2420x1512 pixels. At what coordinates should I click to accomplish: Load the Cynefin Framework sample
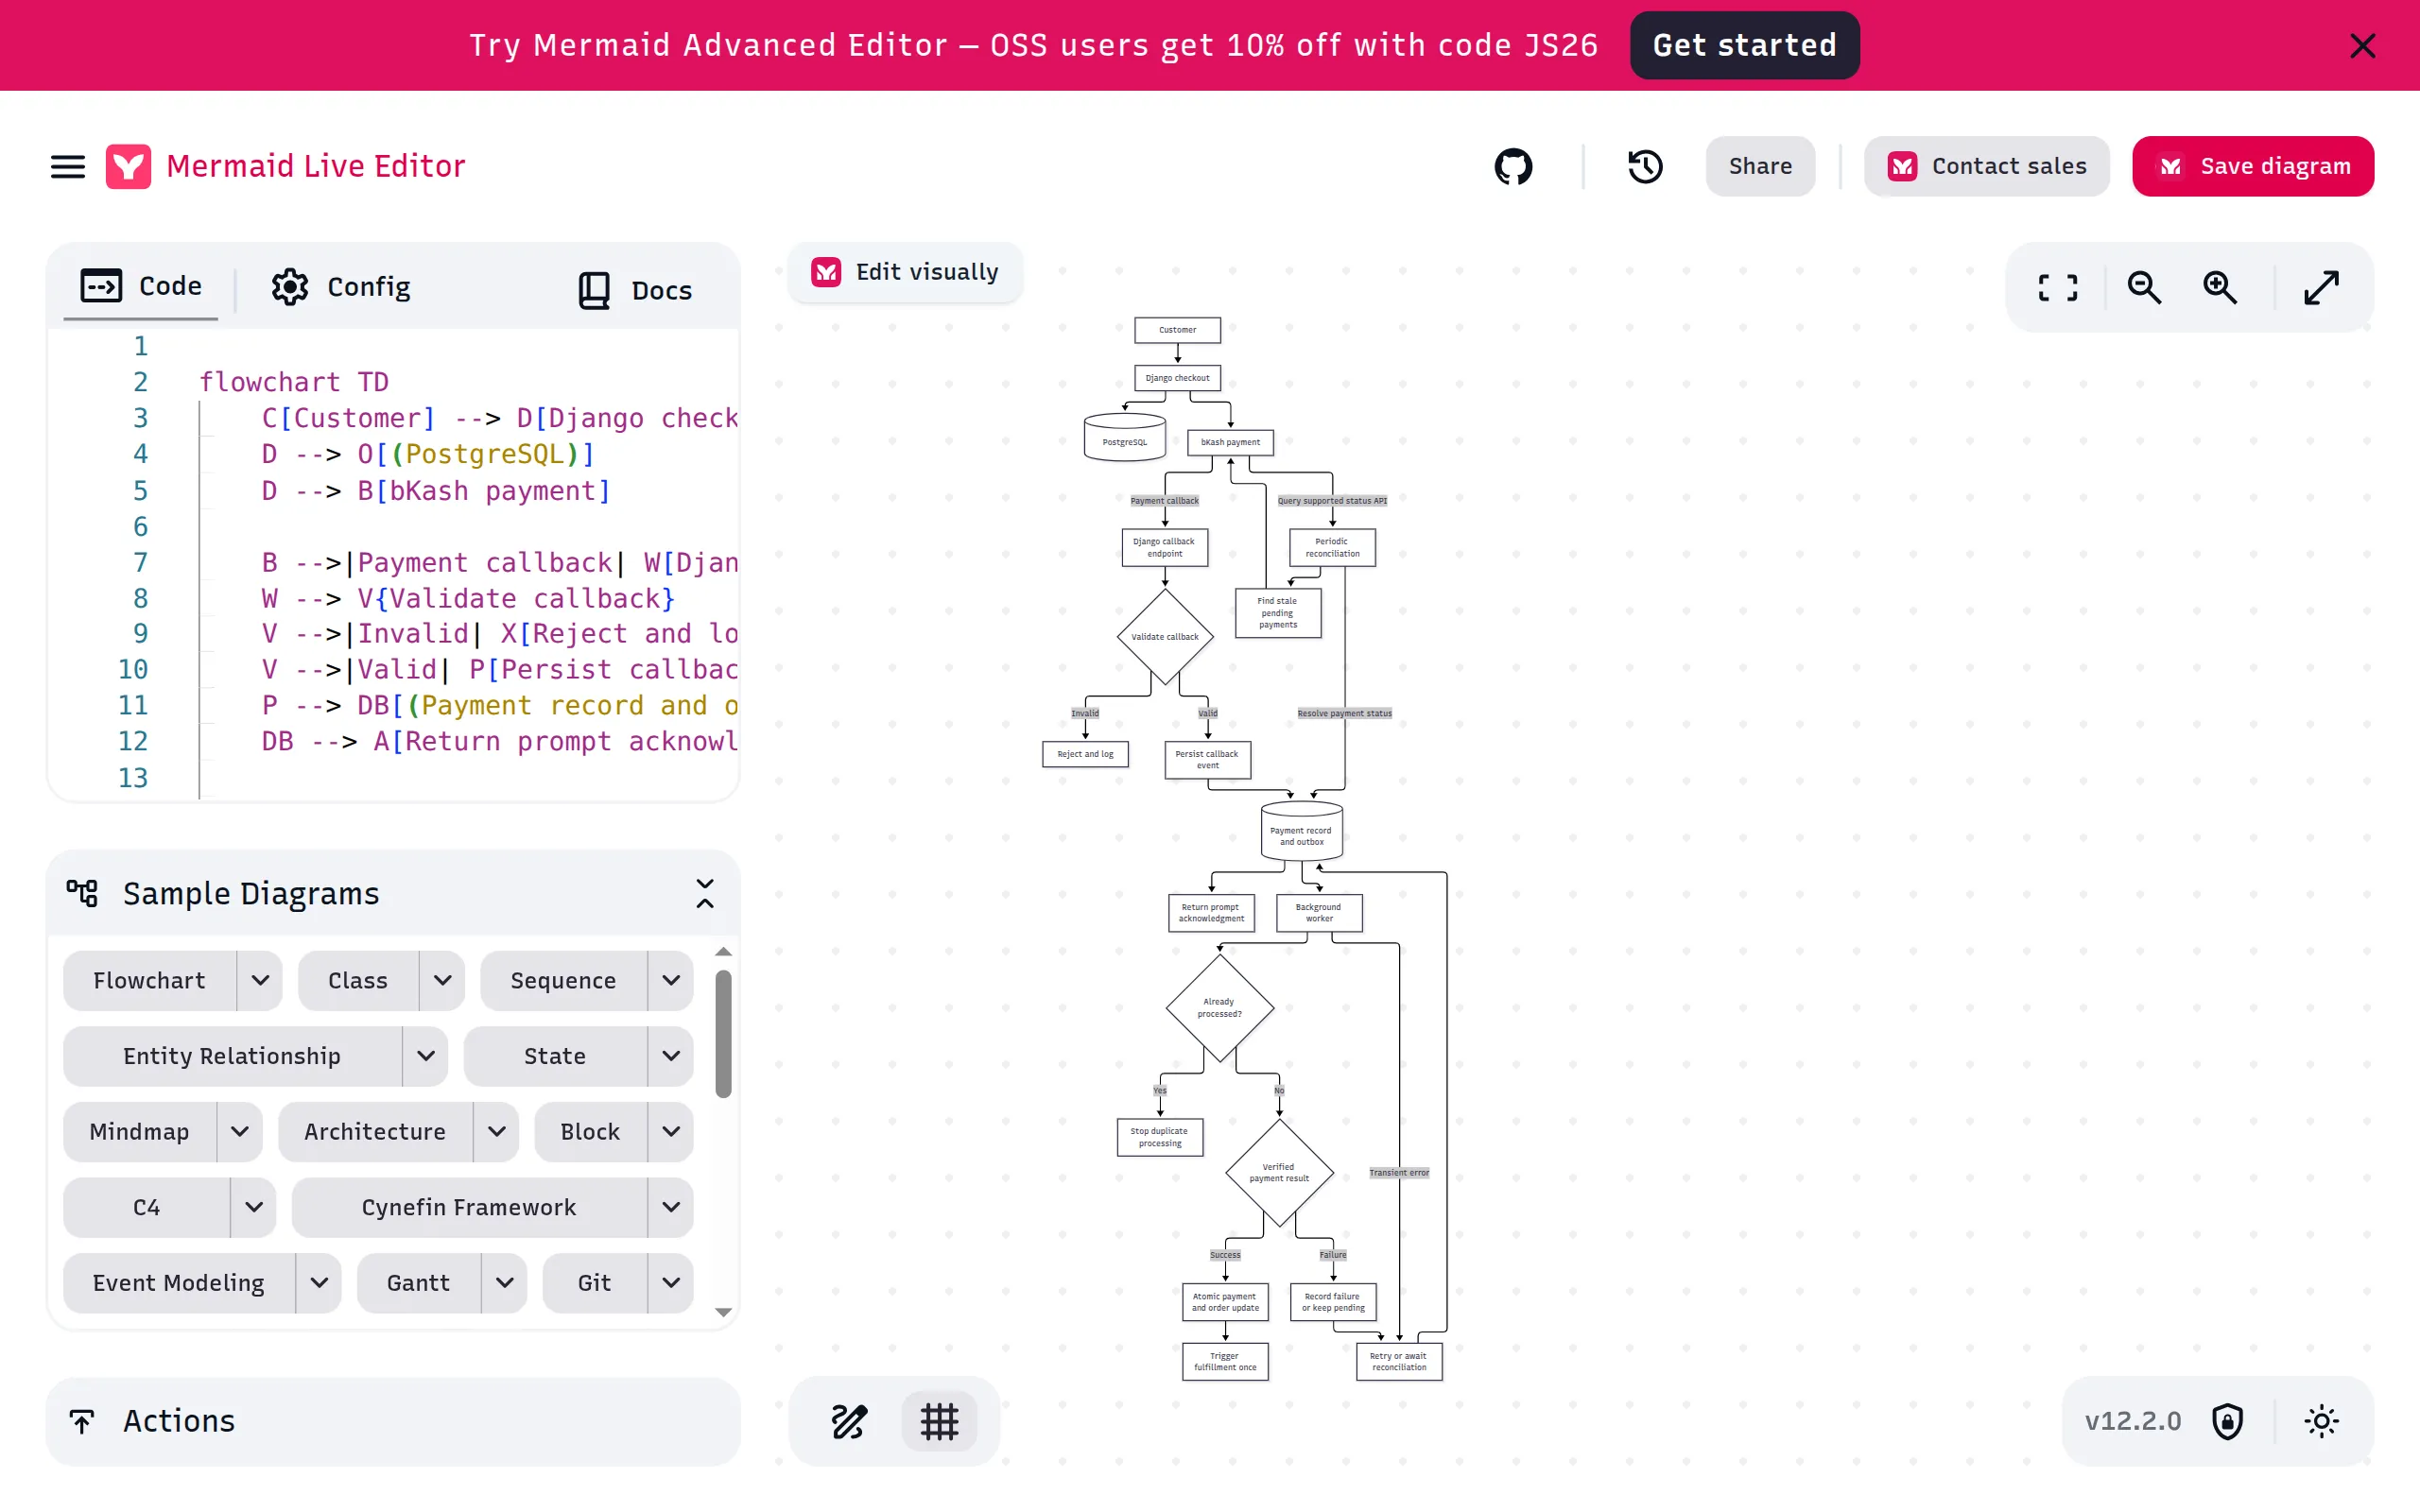pyautogui.click(x=469, y=1207)
